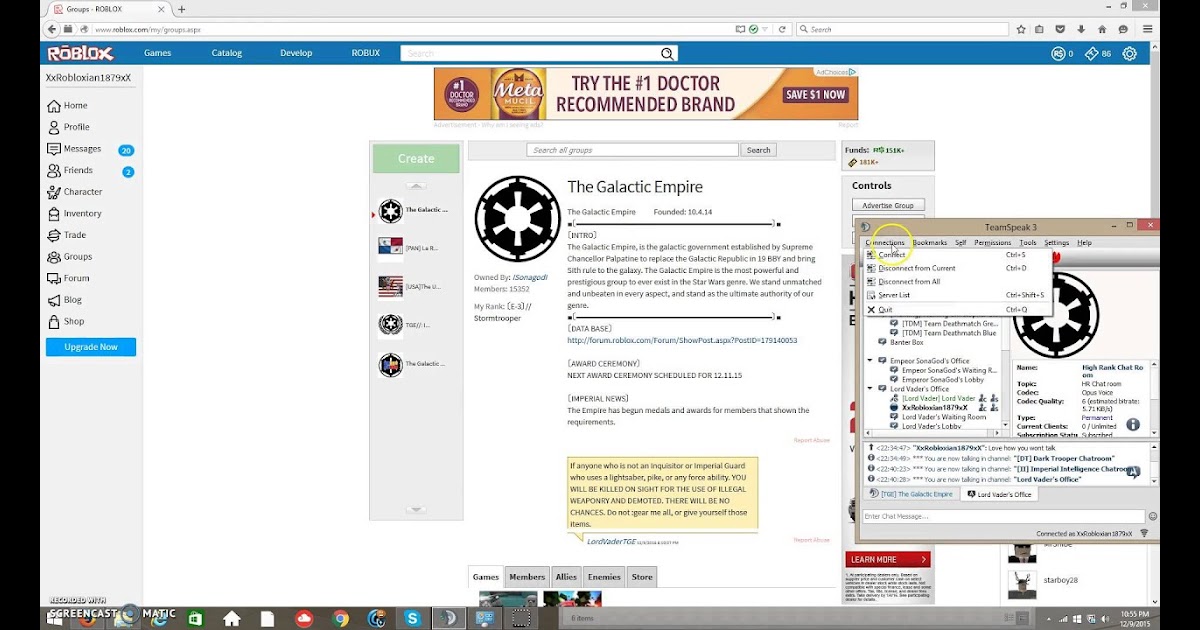This screenshot has width=1200, height=630.
Task: Open the TeamSpeak Settings menu
Action: pos(1056,243)
